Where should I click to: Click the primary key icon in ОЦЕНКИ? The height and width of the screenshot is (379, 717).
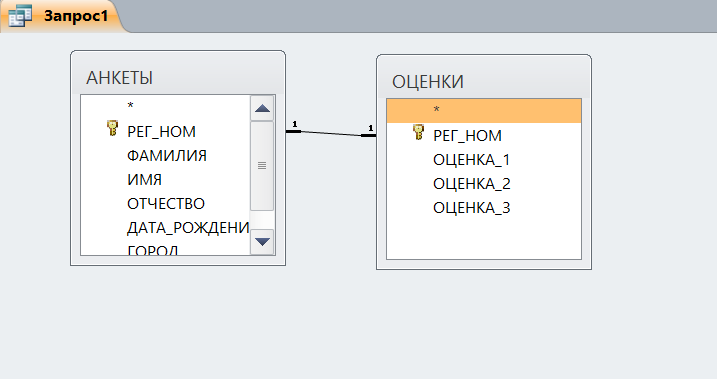point(418,132)
